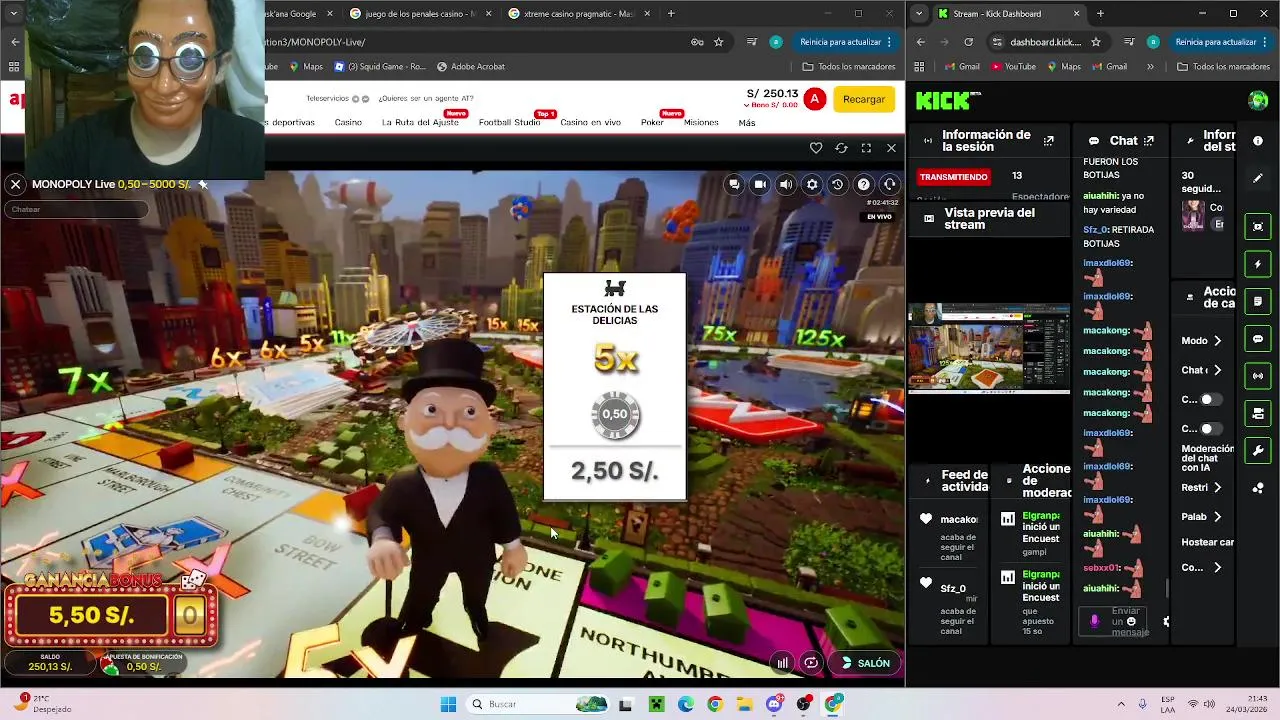Toggle the lightning bolt icon in Kick sidebar

pos(1258,264)
